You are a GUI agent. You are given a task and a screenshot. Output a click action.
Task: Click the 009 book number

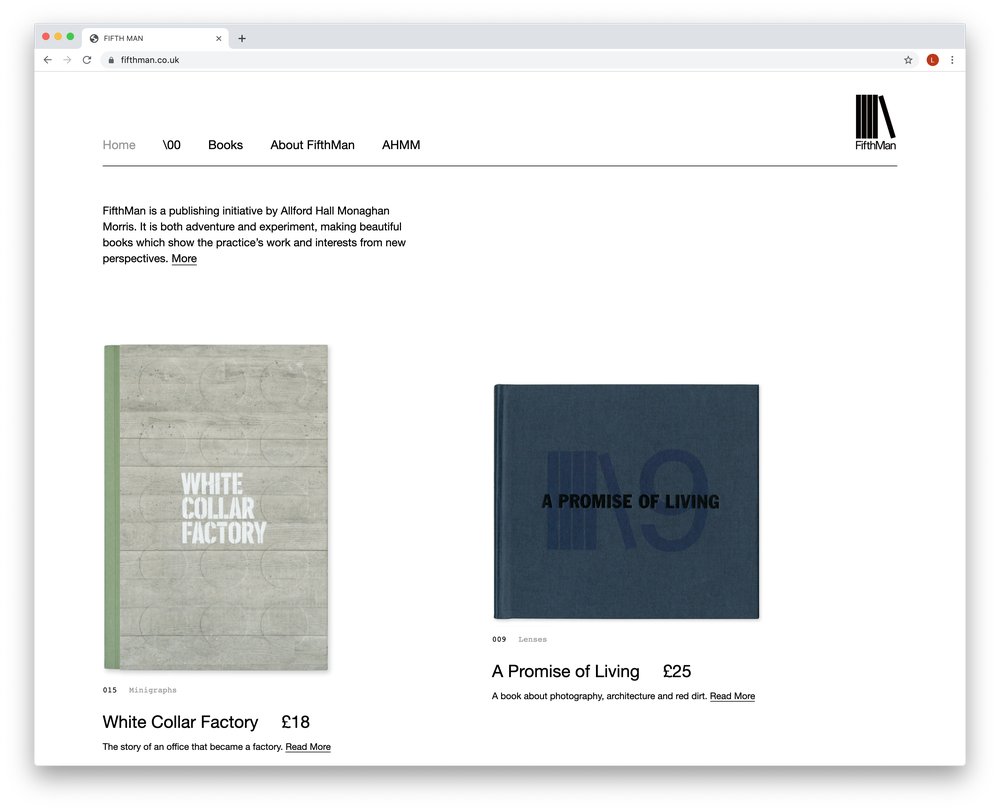499,639
